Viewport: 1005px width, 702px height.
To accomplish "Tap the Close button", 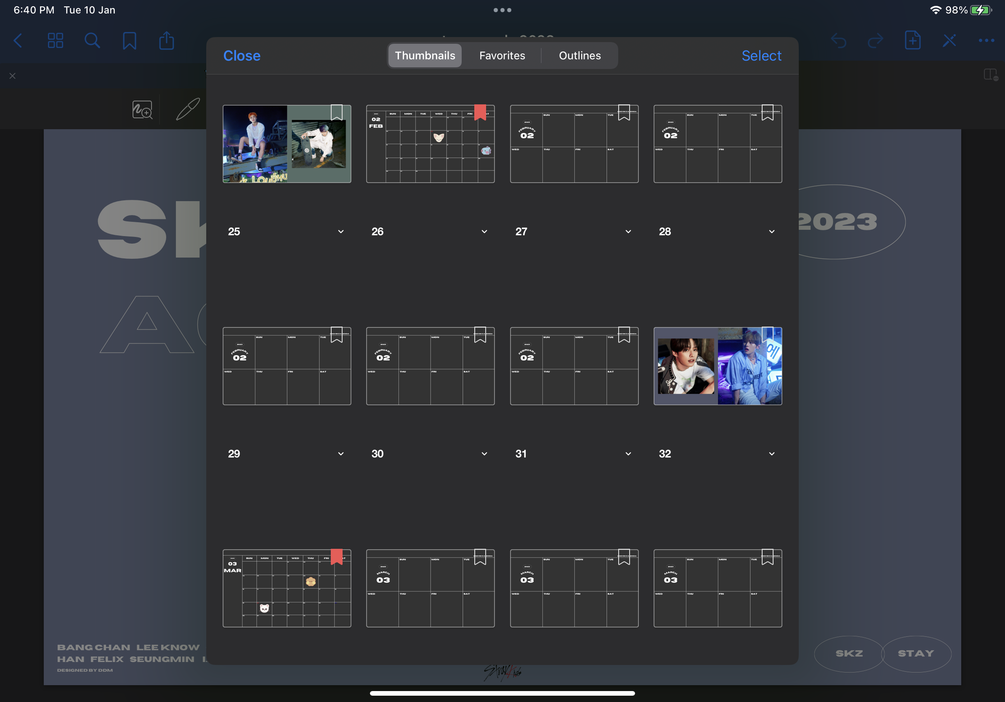I will click(242, 56).
